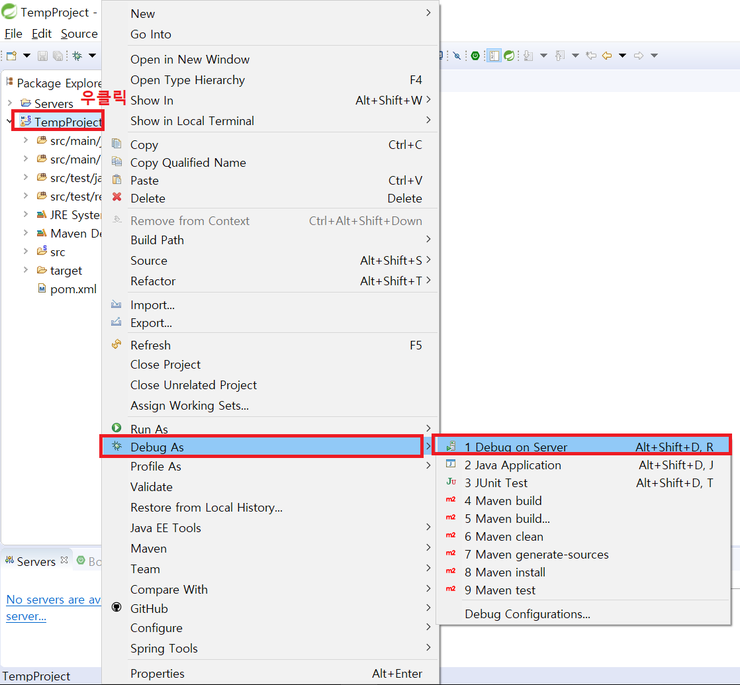
Task: Click the 'No servers are available' link
Action: point(52,600)
